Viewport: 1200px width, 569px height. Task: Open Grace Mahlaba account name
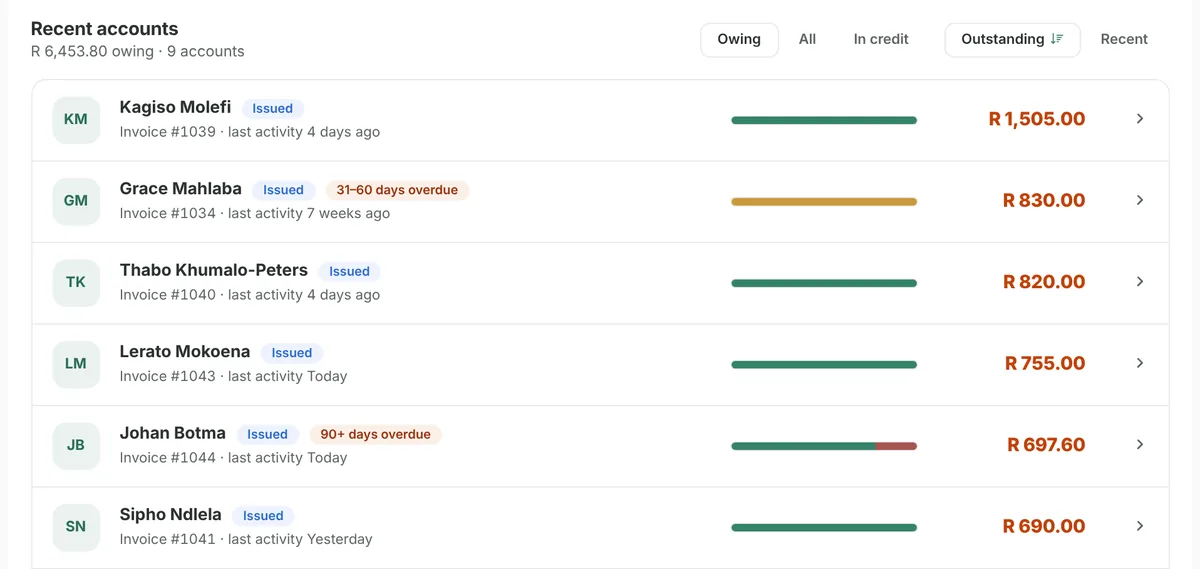[180, 189]
